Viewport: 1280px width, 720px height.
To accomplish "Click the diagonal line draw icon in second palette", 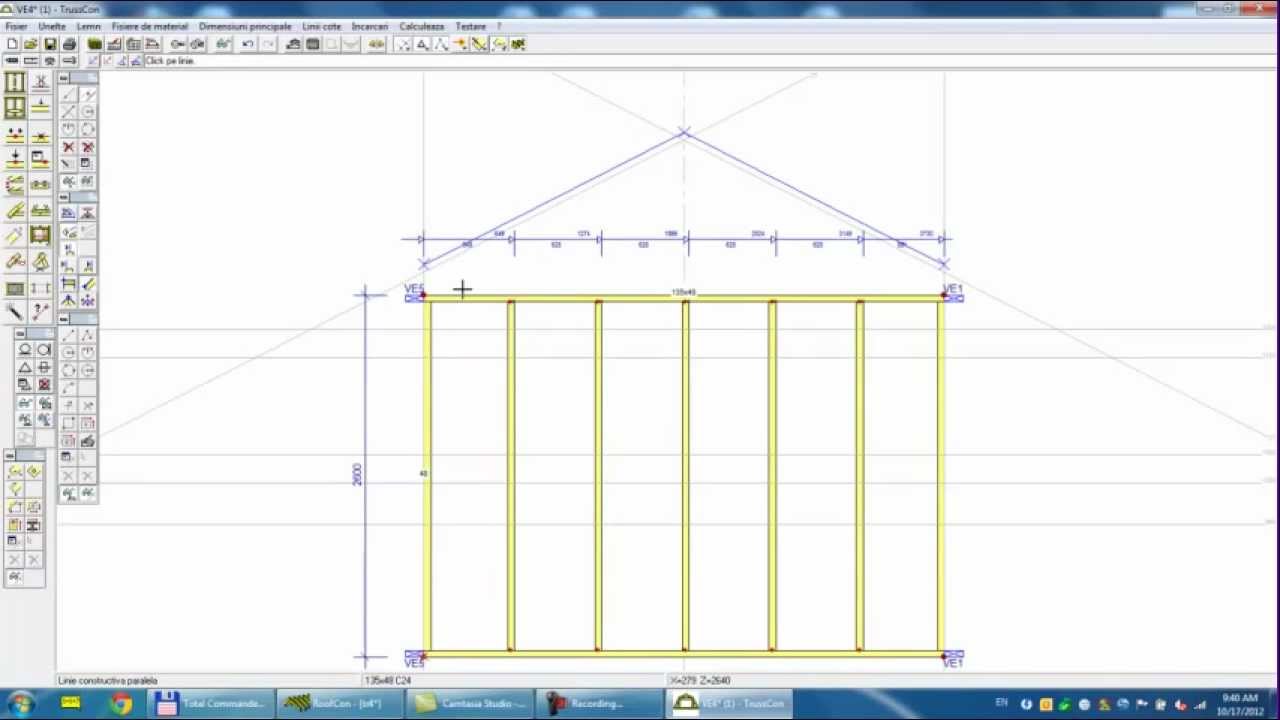I will pos(69,93).
